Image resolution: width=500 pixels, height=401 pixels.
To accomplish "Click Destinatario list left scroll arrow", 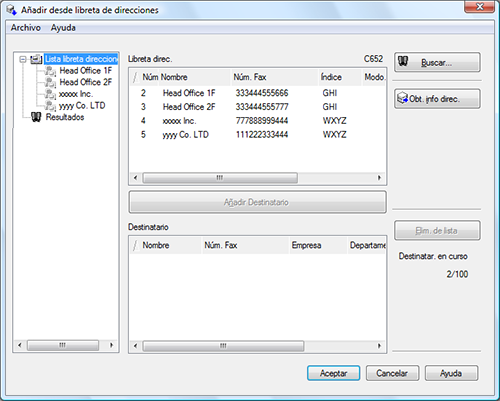I will 135,346.
